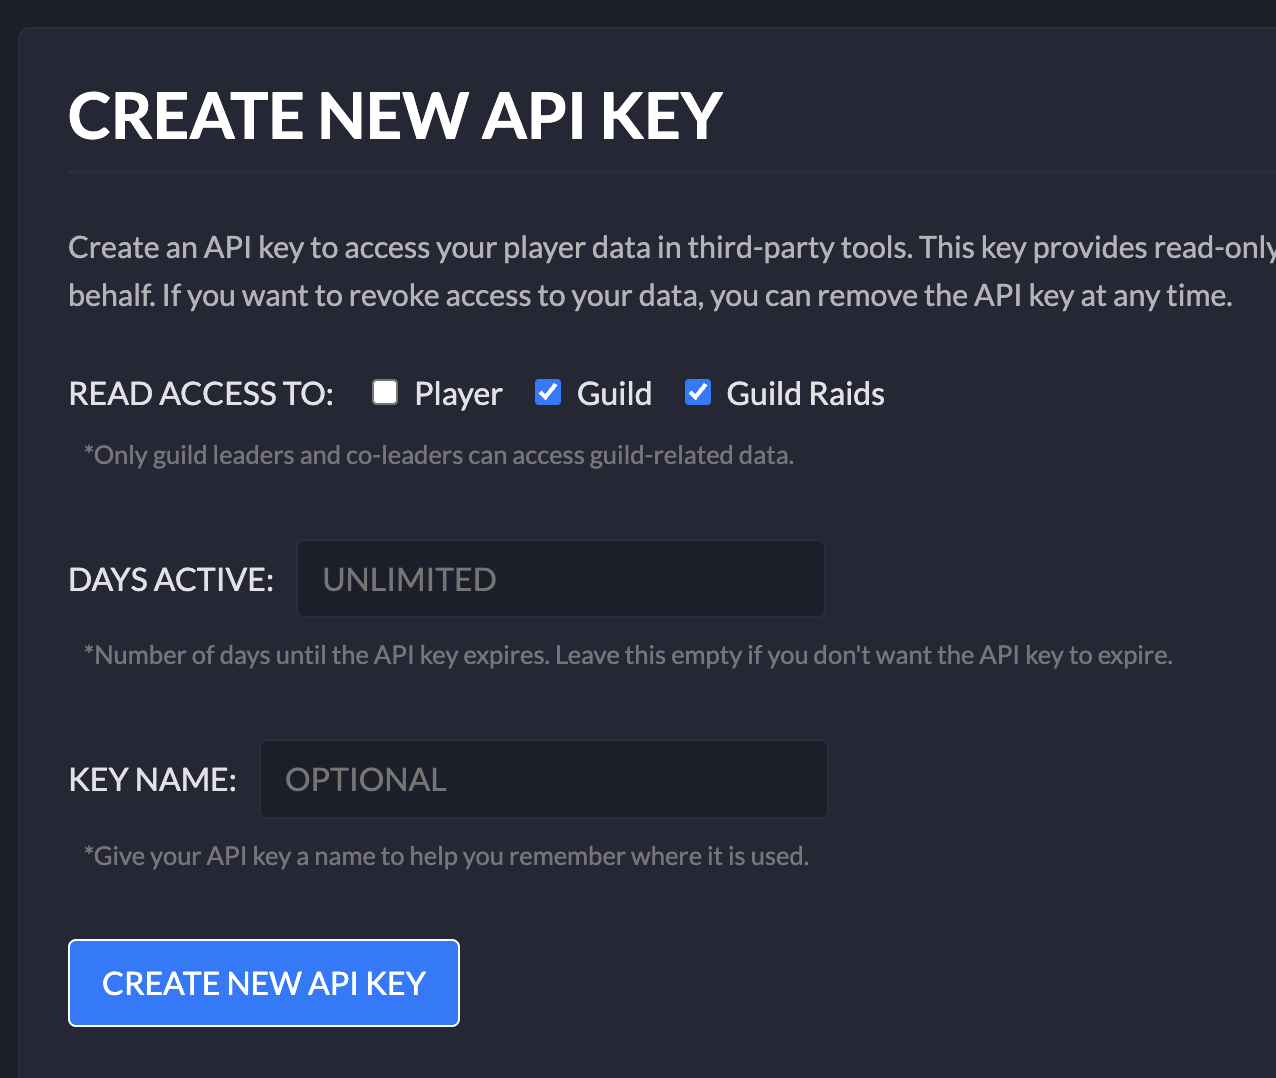This screenshot has width=1276, height=1078.
Task: Click the large Create New API Key heading
Action: pyautogui.click(x=395, y=116)
